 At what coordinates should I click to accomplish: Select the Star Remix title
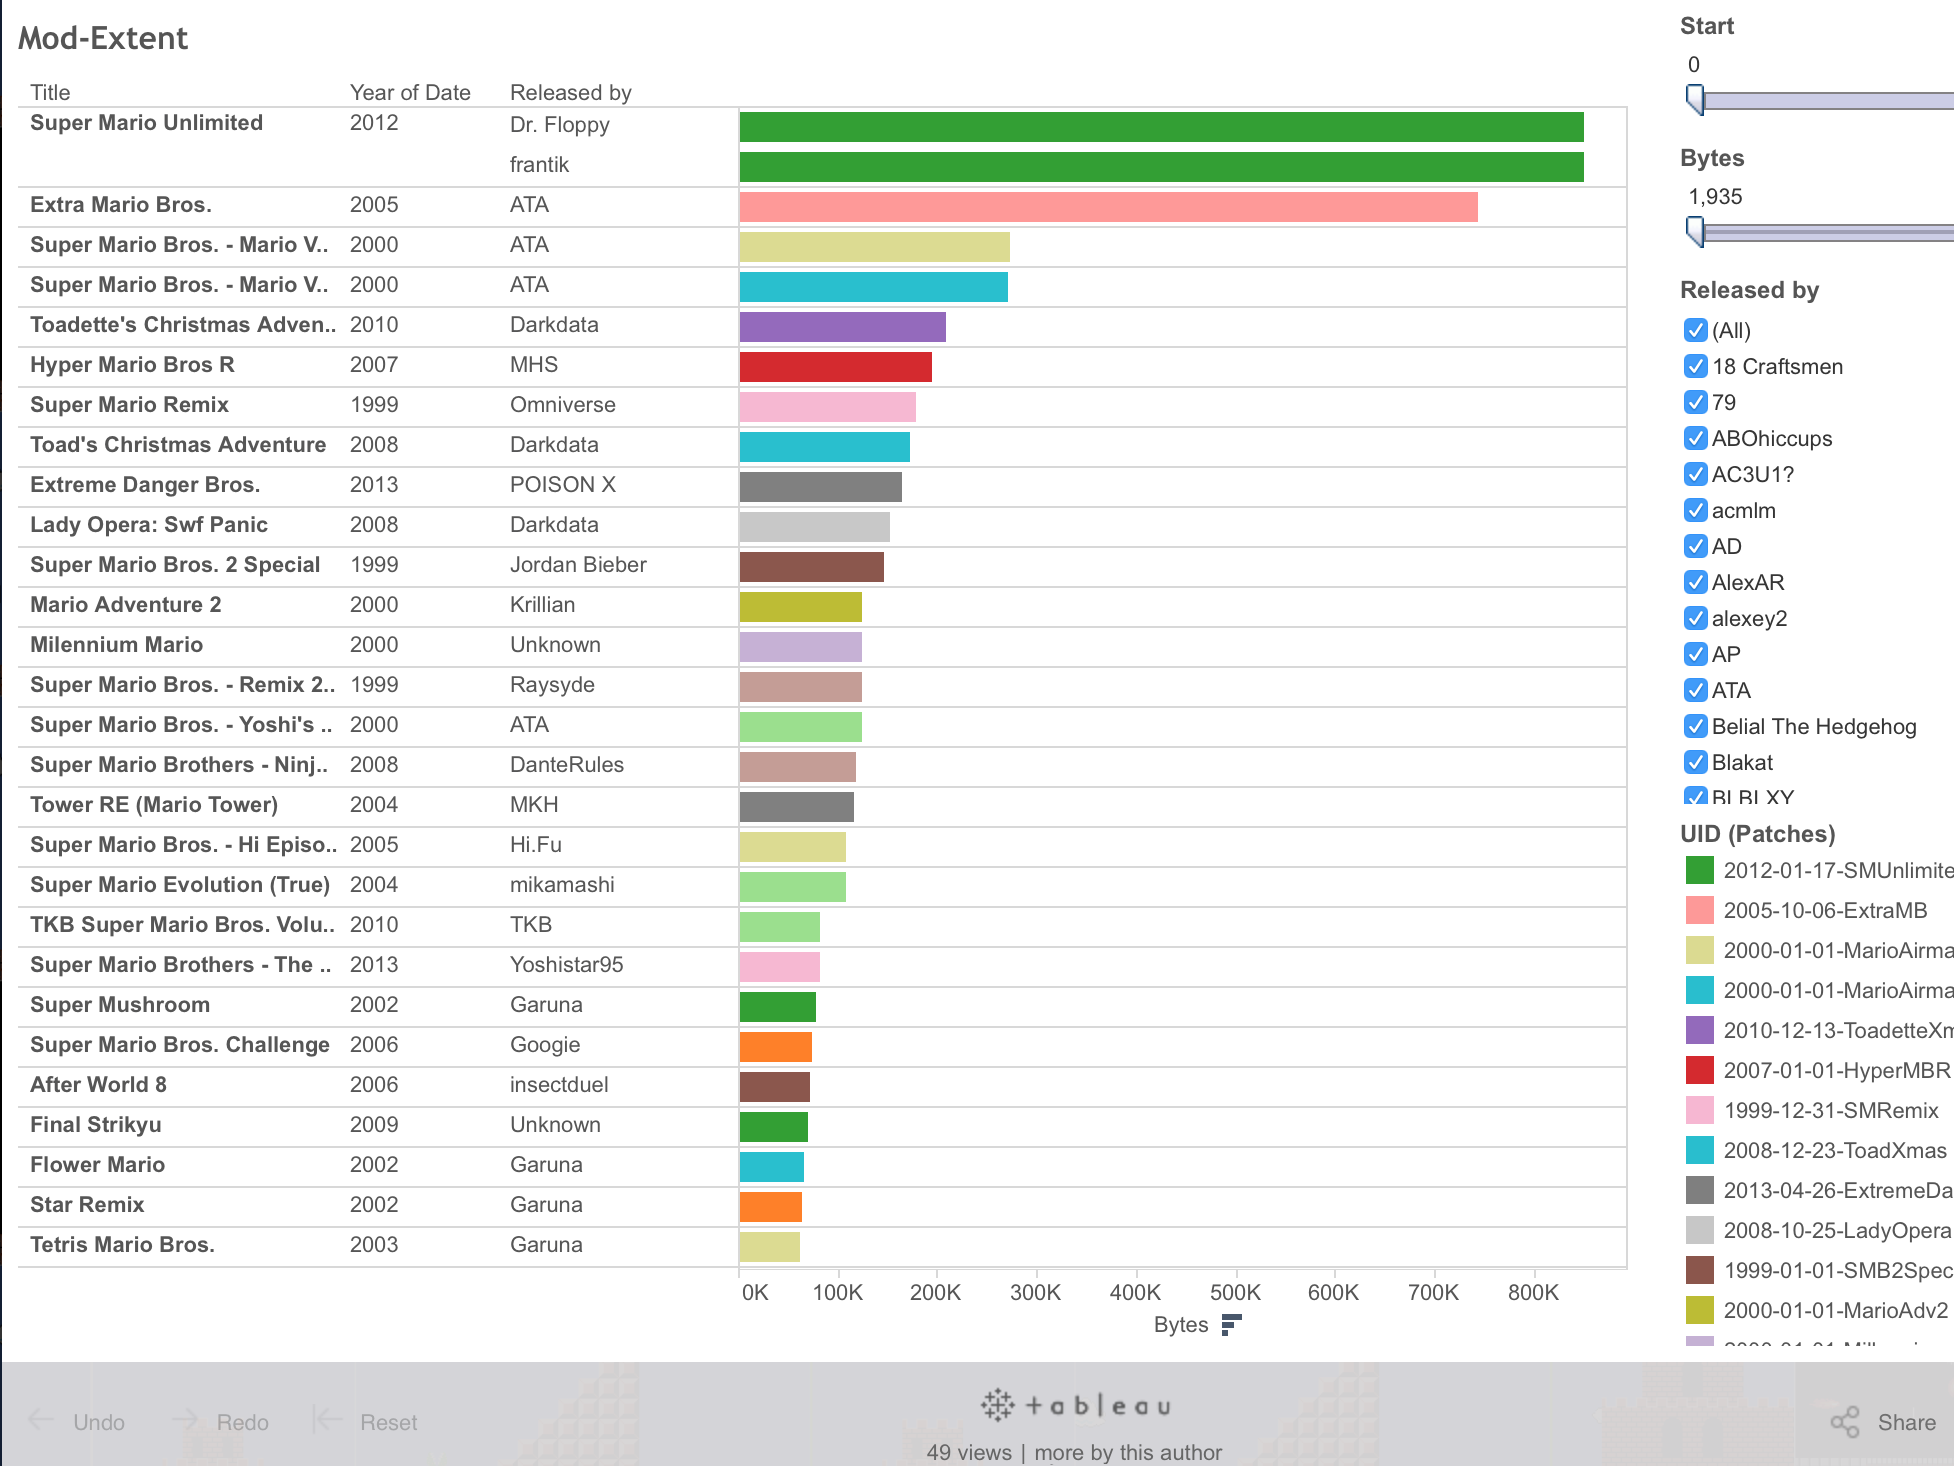click(x=87, y=1205)
